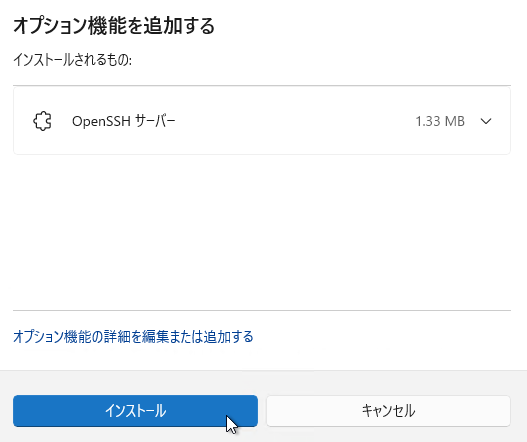Show the description under the OpenSSH サーバー row
Viewport: 527px width, 442px height.
pos(486,121)
